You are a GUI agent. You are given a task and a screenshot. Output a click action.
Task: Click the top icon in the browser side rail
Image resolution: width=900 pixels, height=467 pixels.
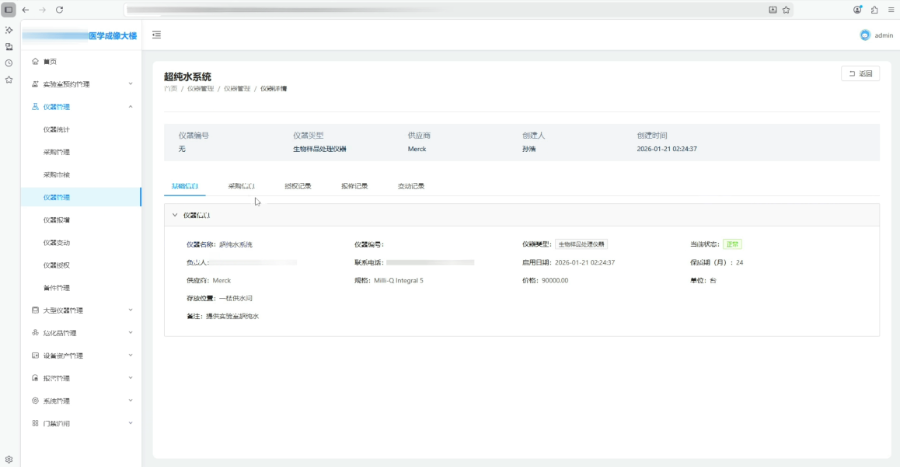tap(9, 30)
